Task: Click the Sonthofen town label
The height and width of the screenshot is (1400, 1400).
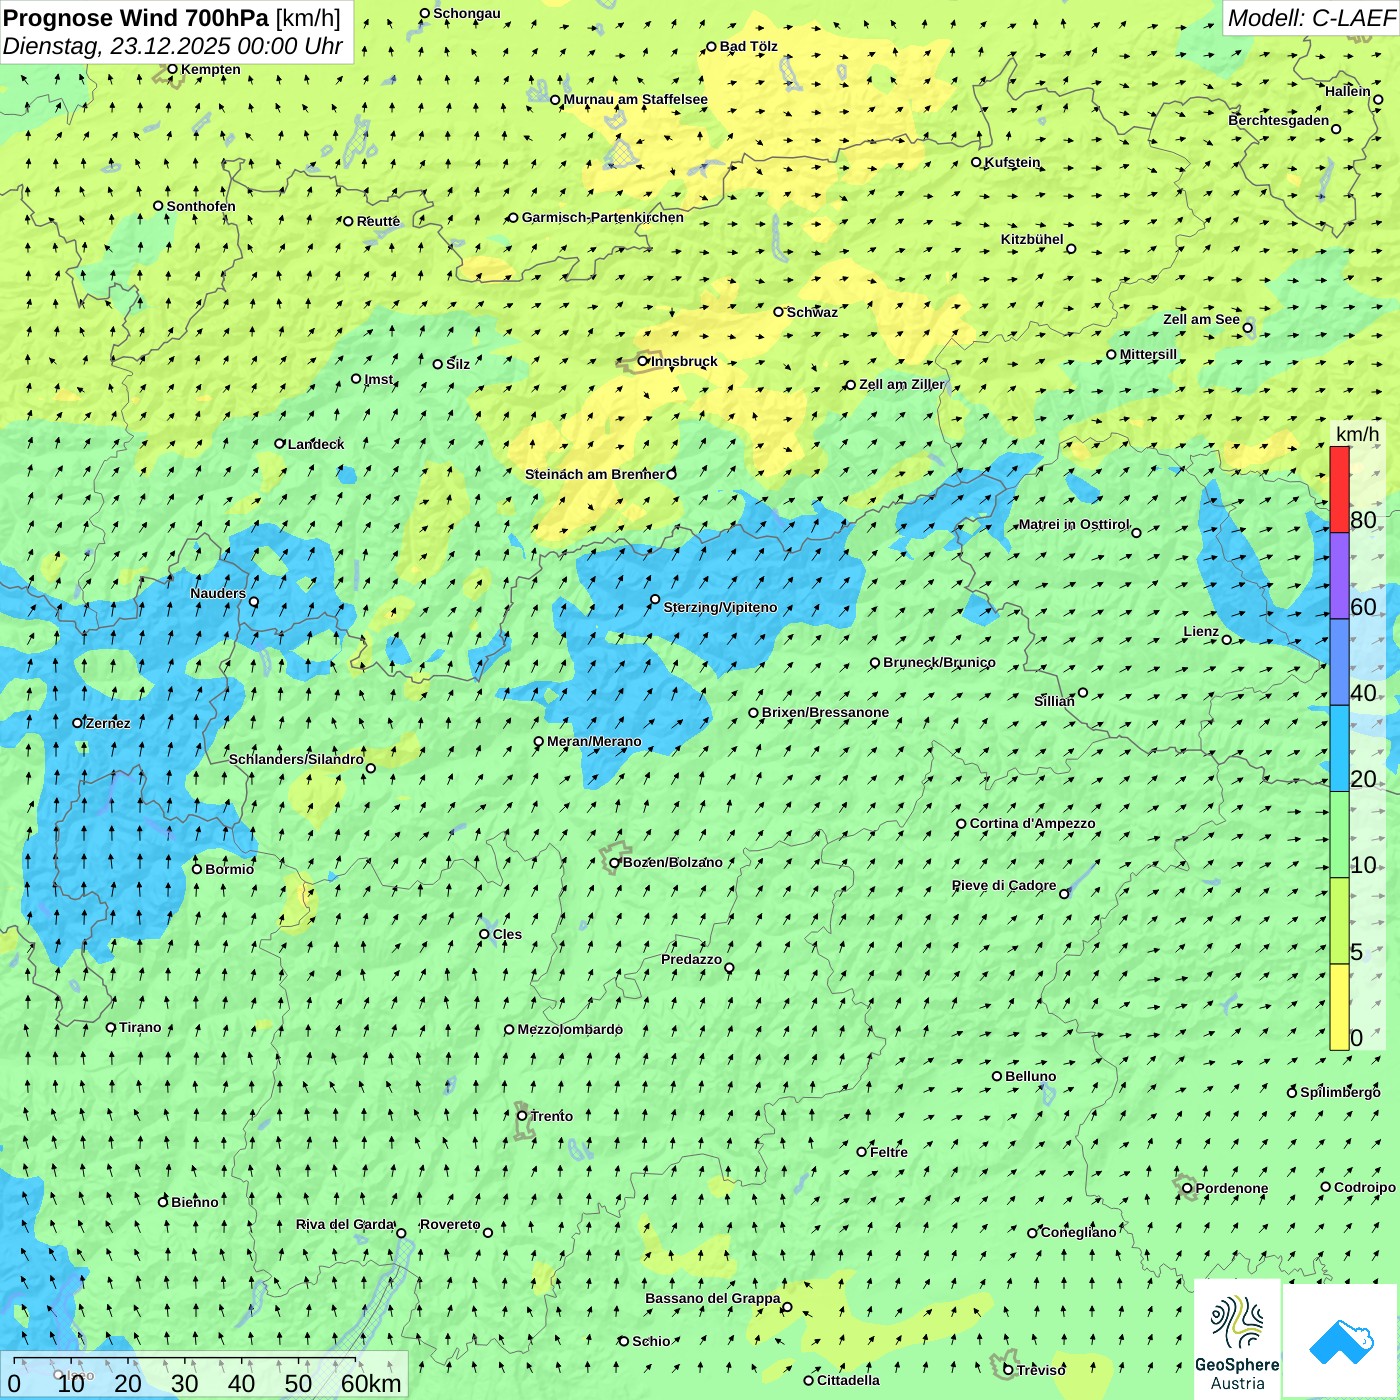Action: pyautogui.click(x=200, y=206)
